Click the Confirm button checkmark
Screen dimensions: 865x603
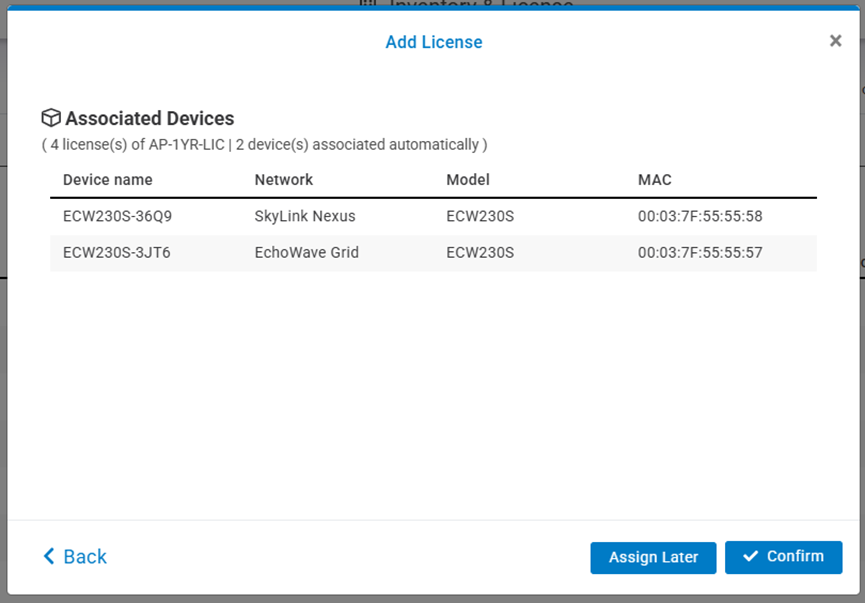pos(751,557)
